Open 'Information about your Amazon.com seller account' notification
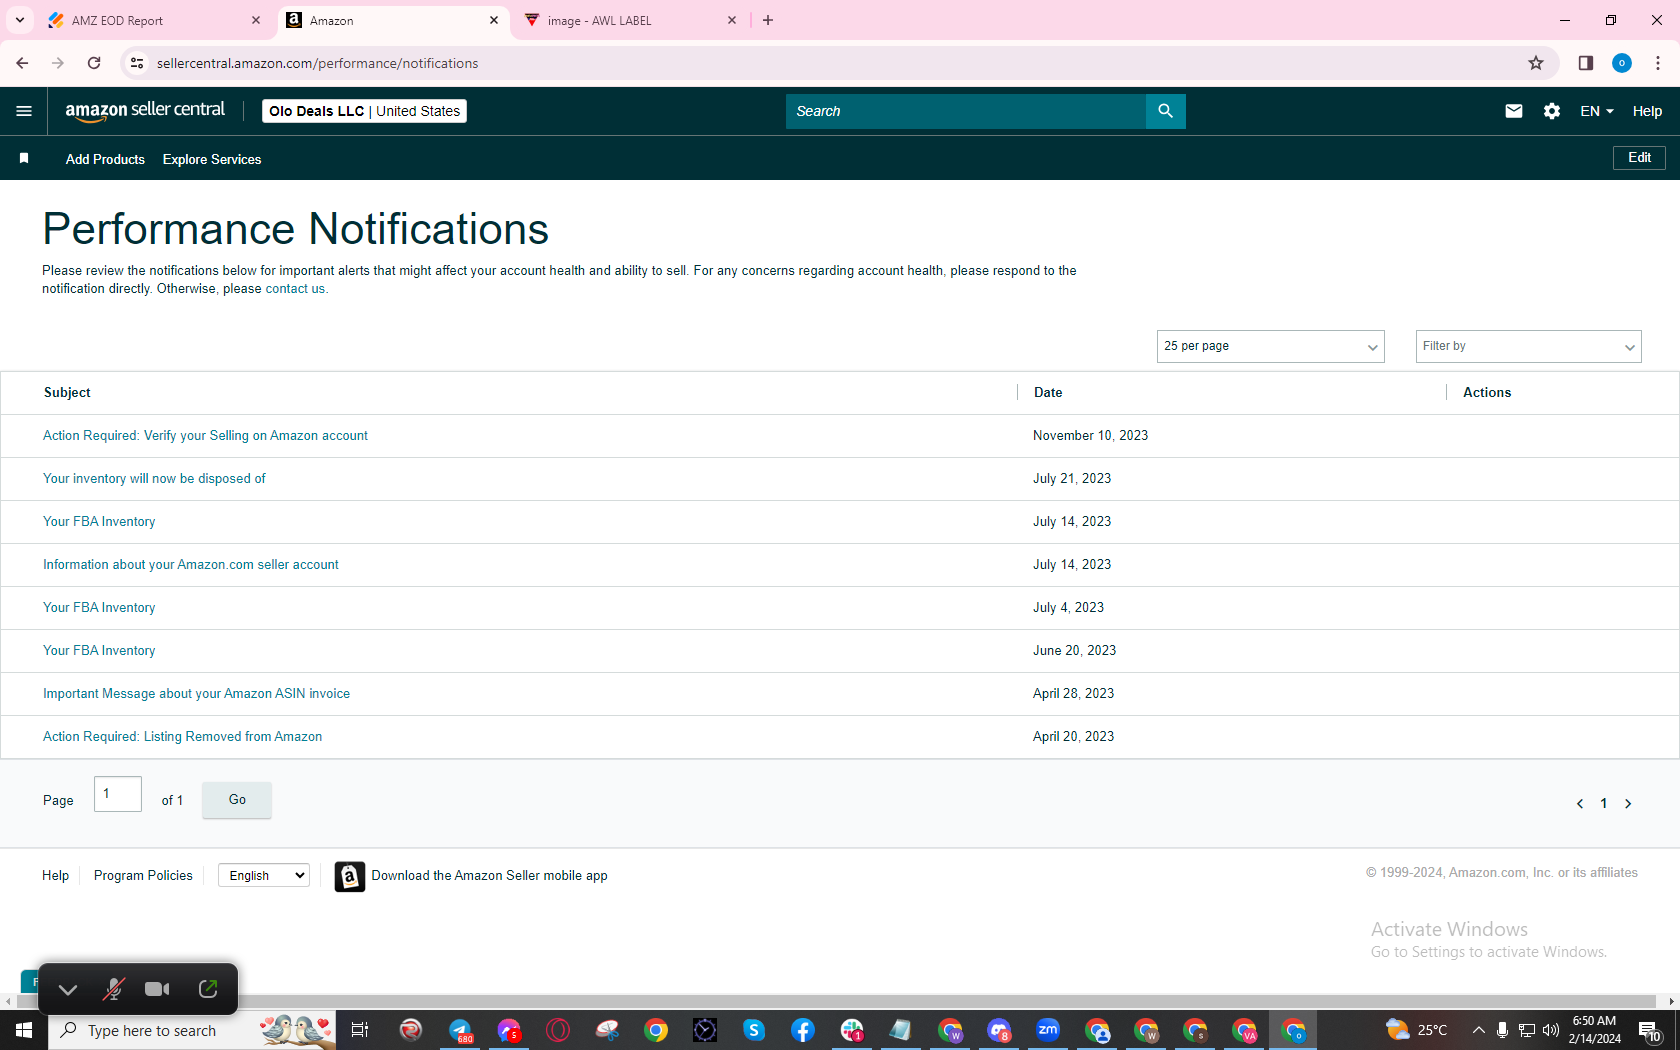The height and width of the screenshot is (1050, 1680). pyautogui.click(x=191, y=565)
